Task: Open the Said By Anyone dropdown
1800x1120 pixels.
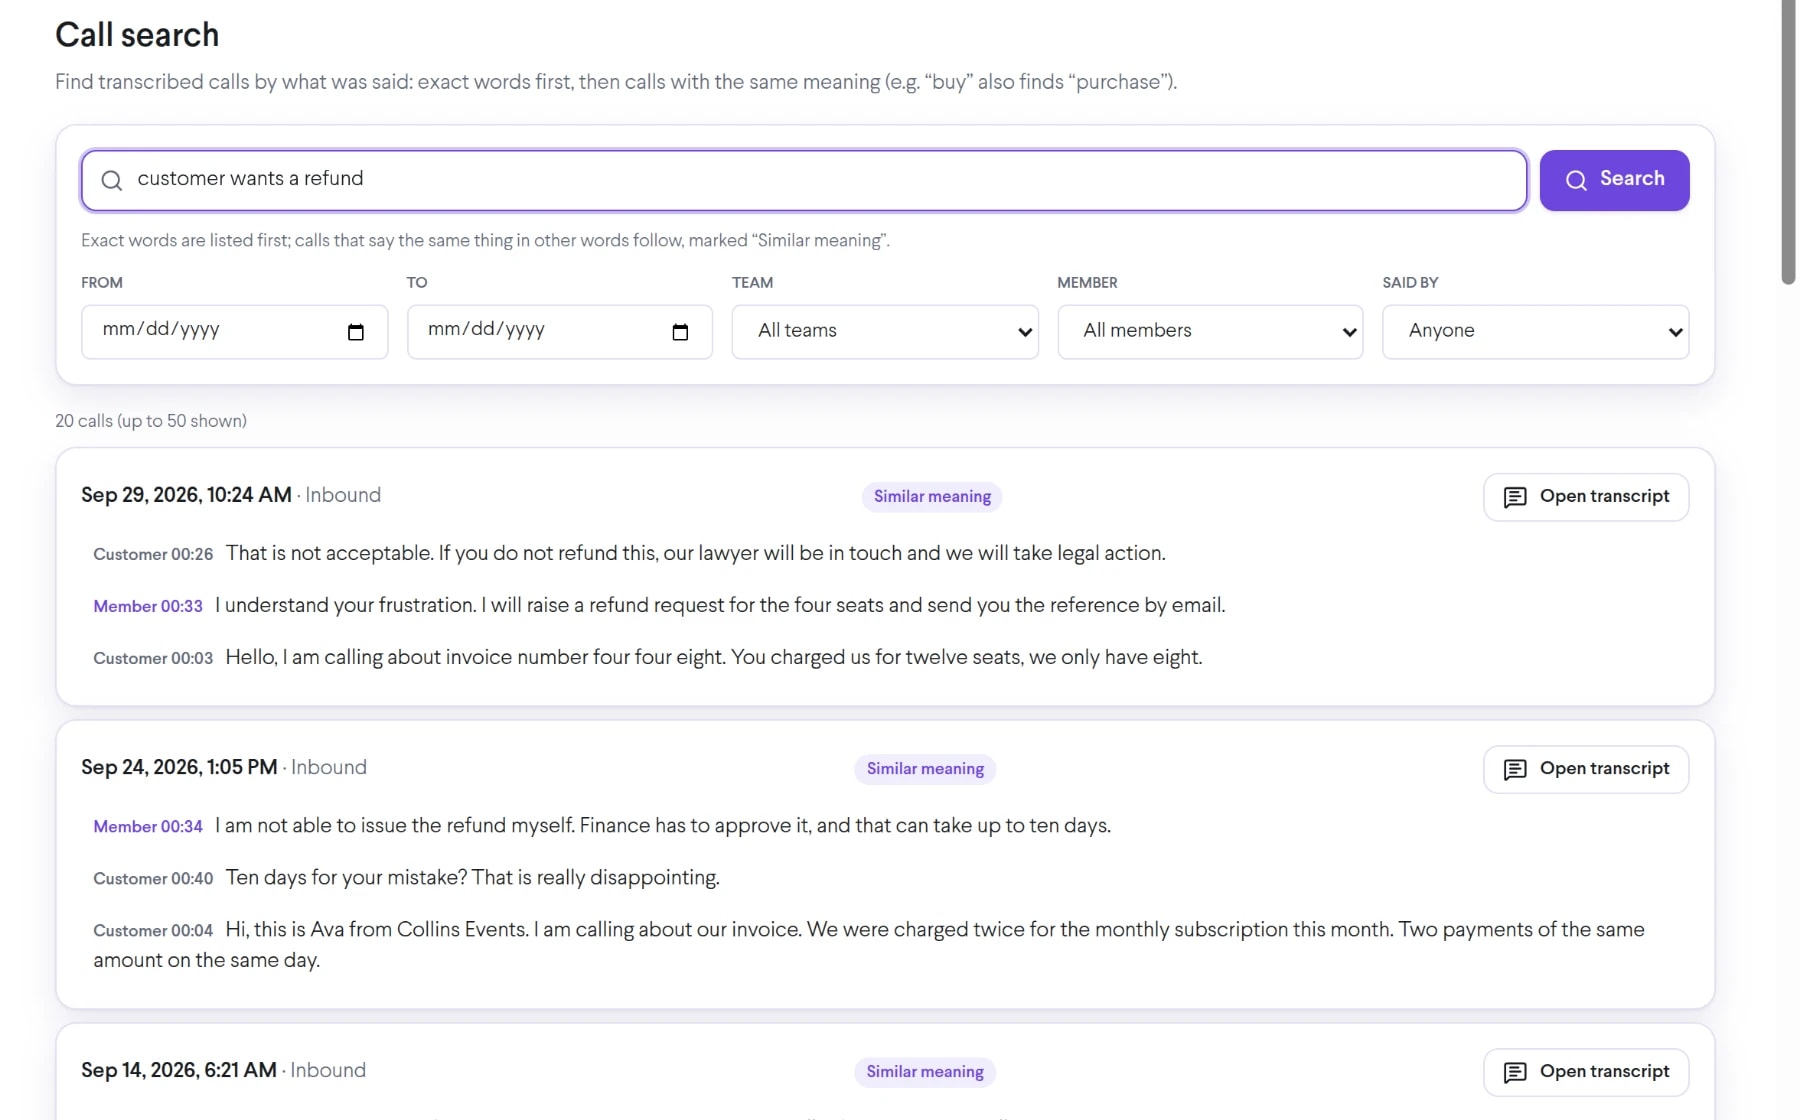Action: point(1535,332)
